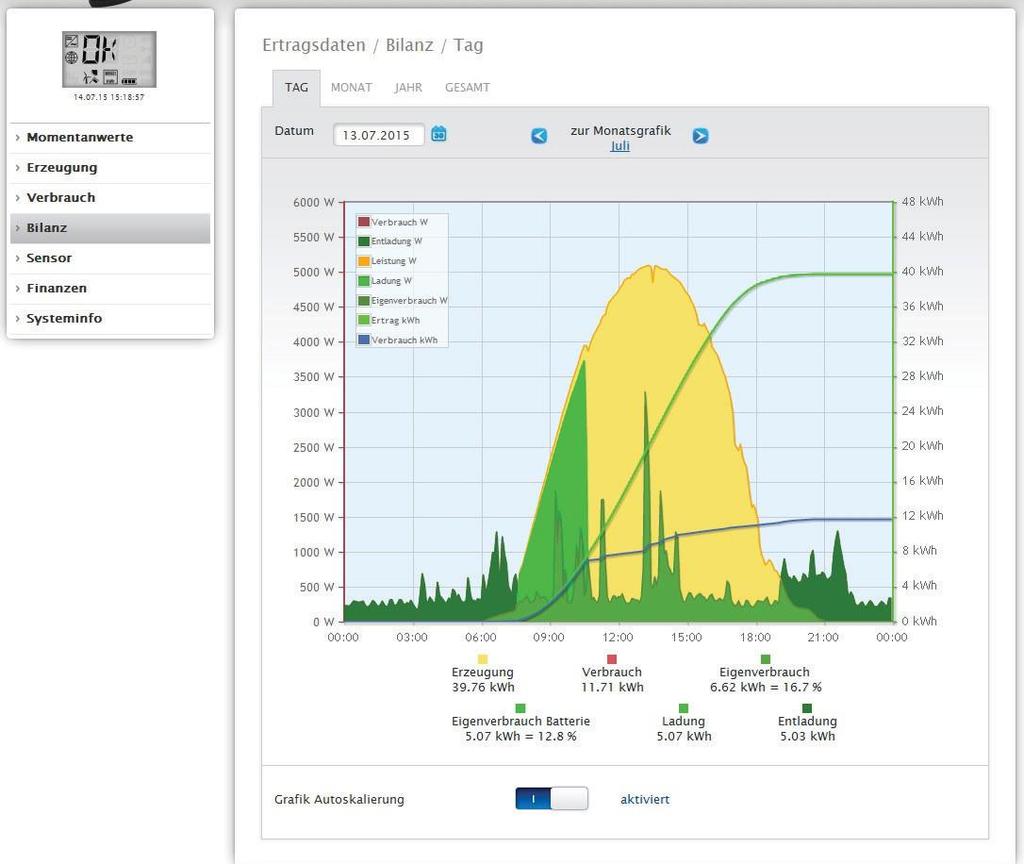The image size is (1024, 864).
Task: Toggle the Grafik Autoskalierung switch
Action: click(551, 799)
